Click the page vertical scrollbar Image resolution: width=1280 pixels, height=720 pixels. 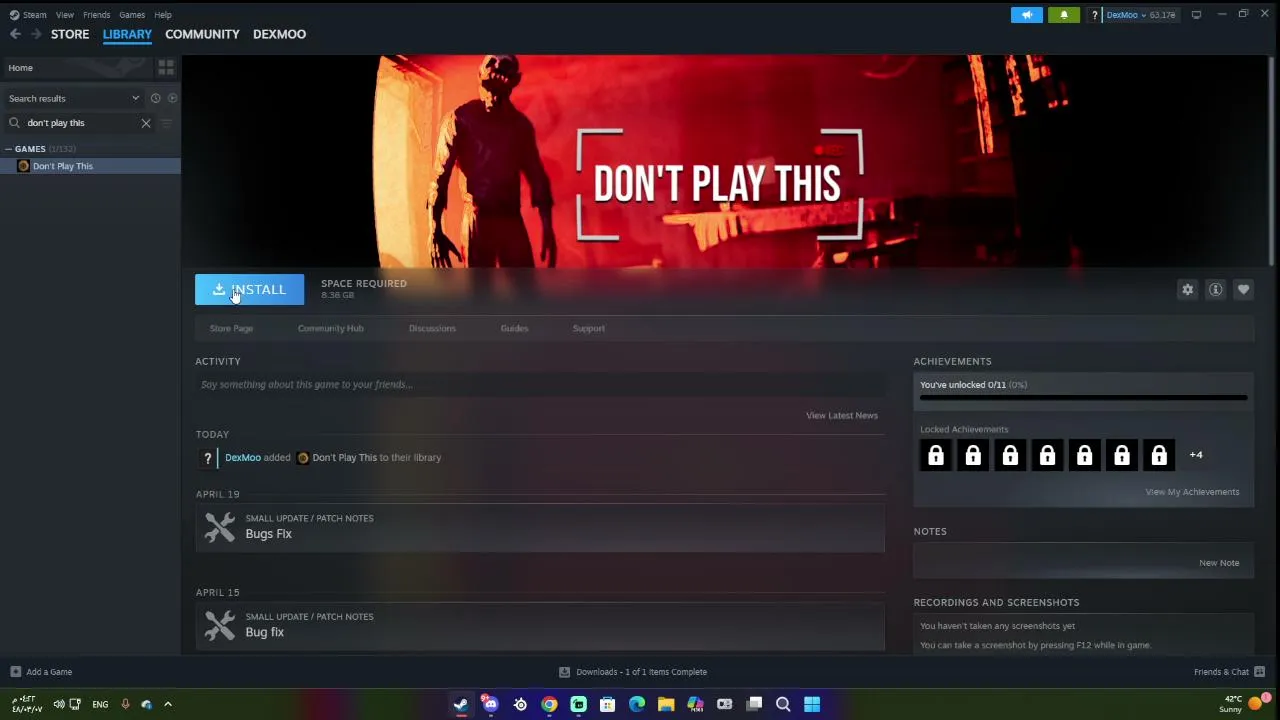point(1270,160)
